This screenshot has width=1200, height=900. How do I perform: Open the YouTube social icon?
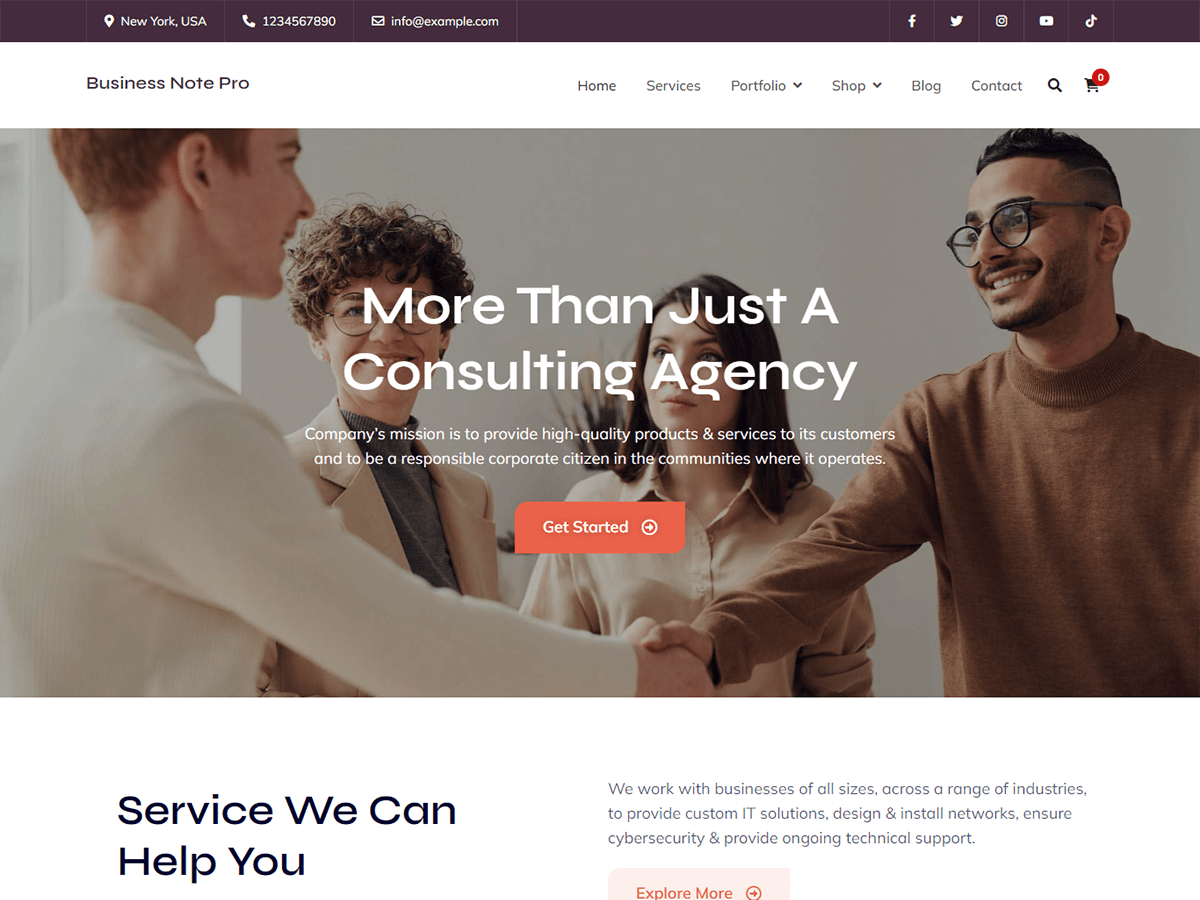click(1046, 21)
